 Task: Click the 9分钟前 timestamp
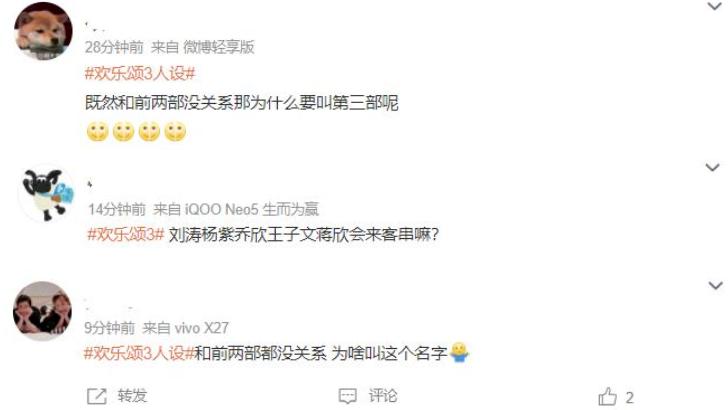[x=110, y=328]
